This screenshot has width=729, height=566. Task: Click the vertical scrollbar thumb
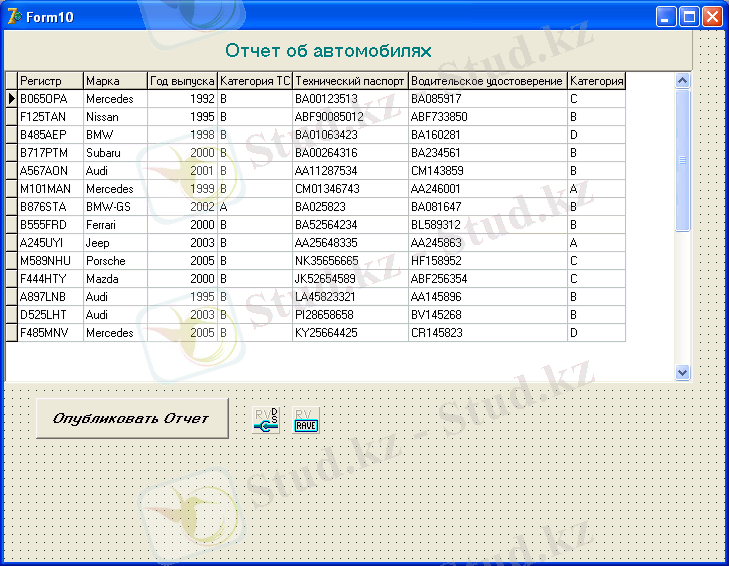[x=683, y=160]
